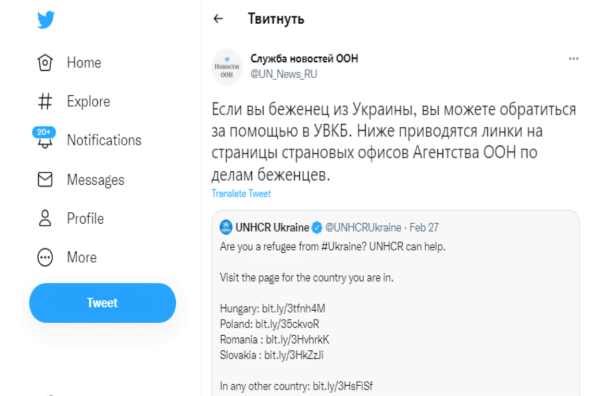Screen dimensions: 590x396
Task: Open Profile via the person icon
Action: [45, 218]
